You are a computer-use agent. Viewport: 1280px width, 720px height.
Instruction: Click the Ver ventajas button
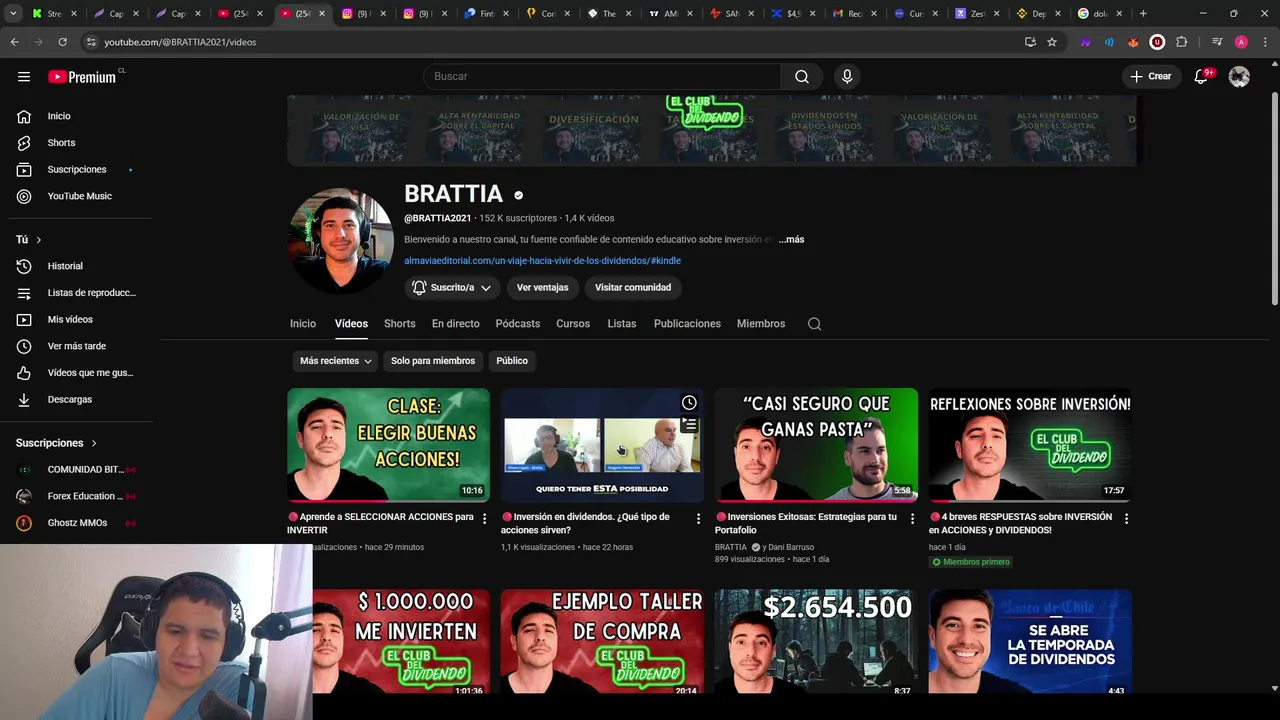[x=542, y=287]
